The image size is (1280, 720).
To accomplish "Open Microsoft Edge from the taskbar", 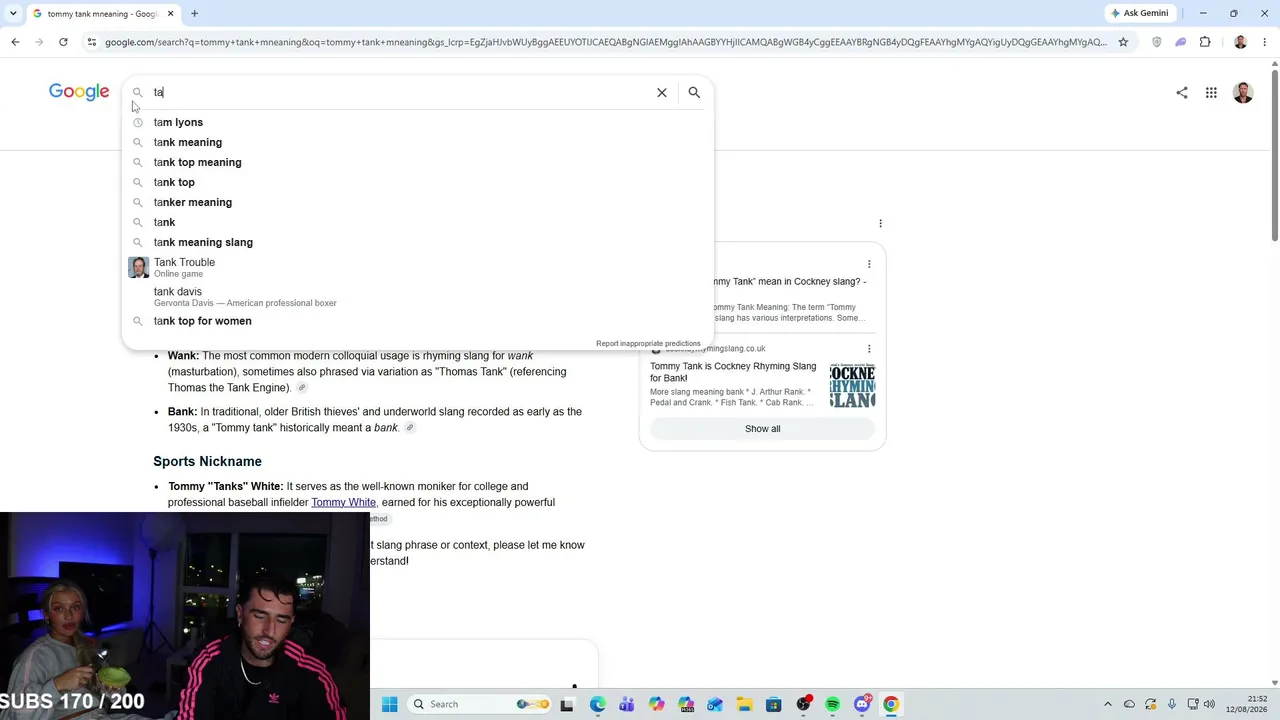I will pyautogui.click(x=597, y=704).
